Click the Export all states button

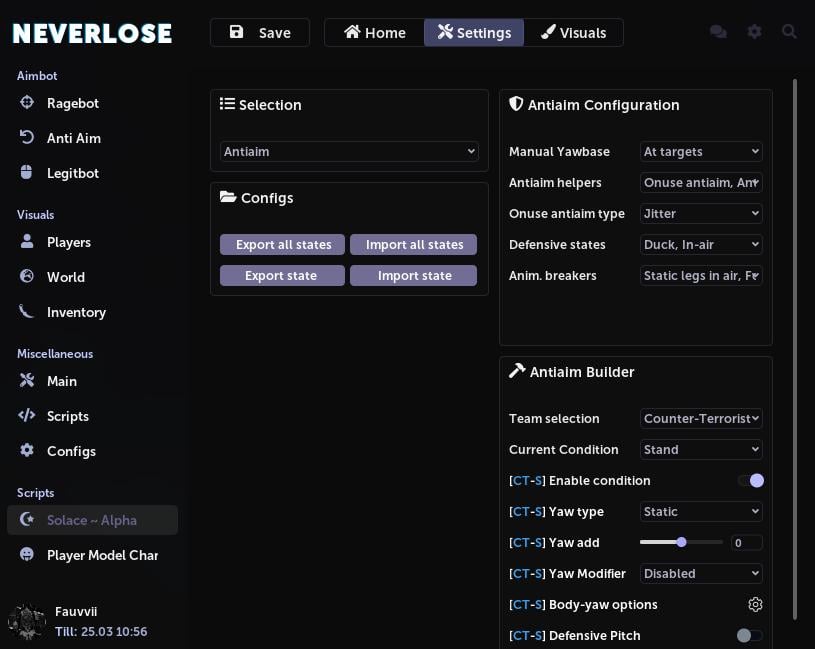(x=282, y=244)
